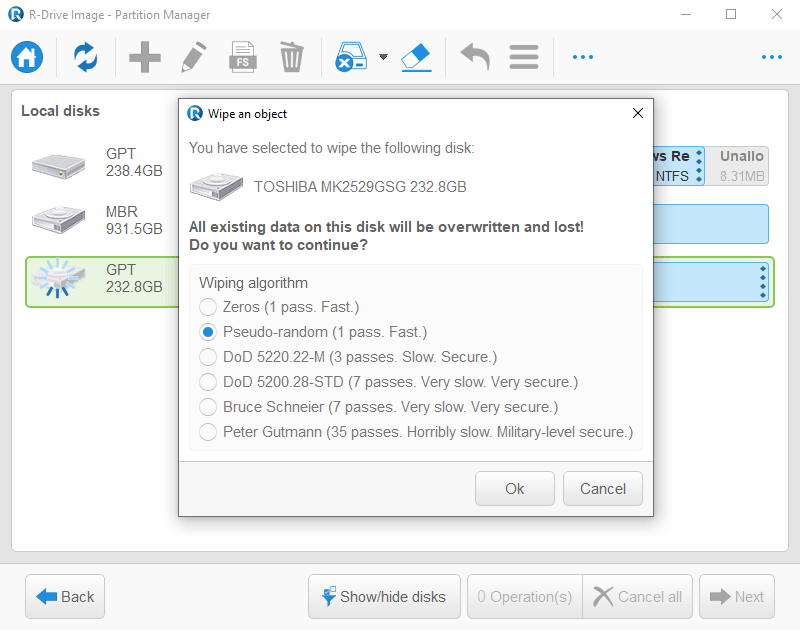Screen dimensions: 800x630
Task: Open the dropdown arrow beside clear disk
Action: 383,57
